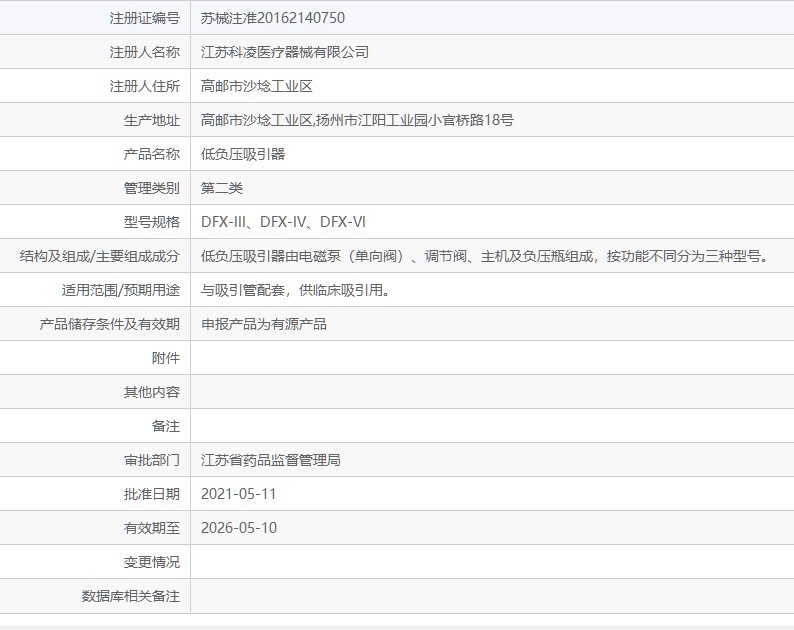The width and height of the screenshot is (794, 630).
Task: Click model specification DFX-III、DFX-IV、DFX-VI
Action: pos(283,222)
